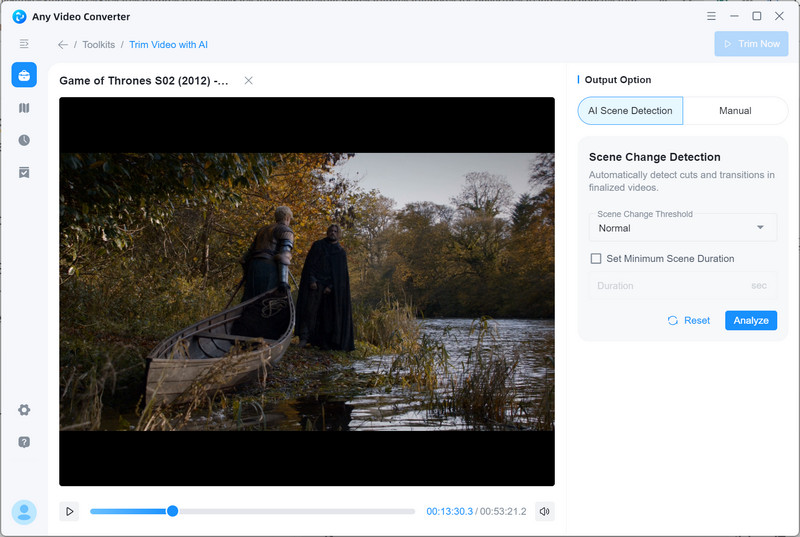This screenshot has width=800, height=537.
Task: Open settings gear in sidebar
Action: (x=24, y=410)
